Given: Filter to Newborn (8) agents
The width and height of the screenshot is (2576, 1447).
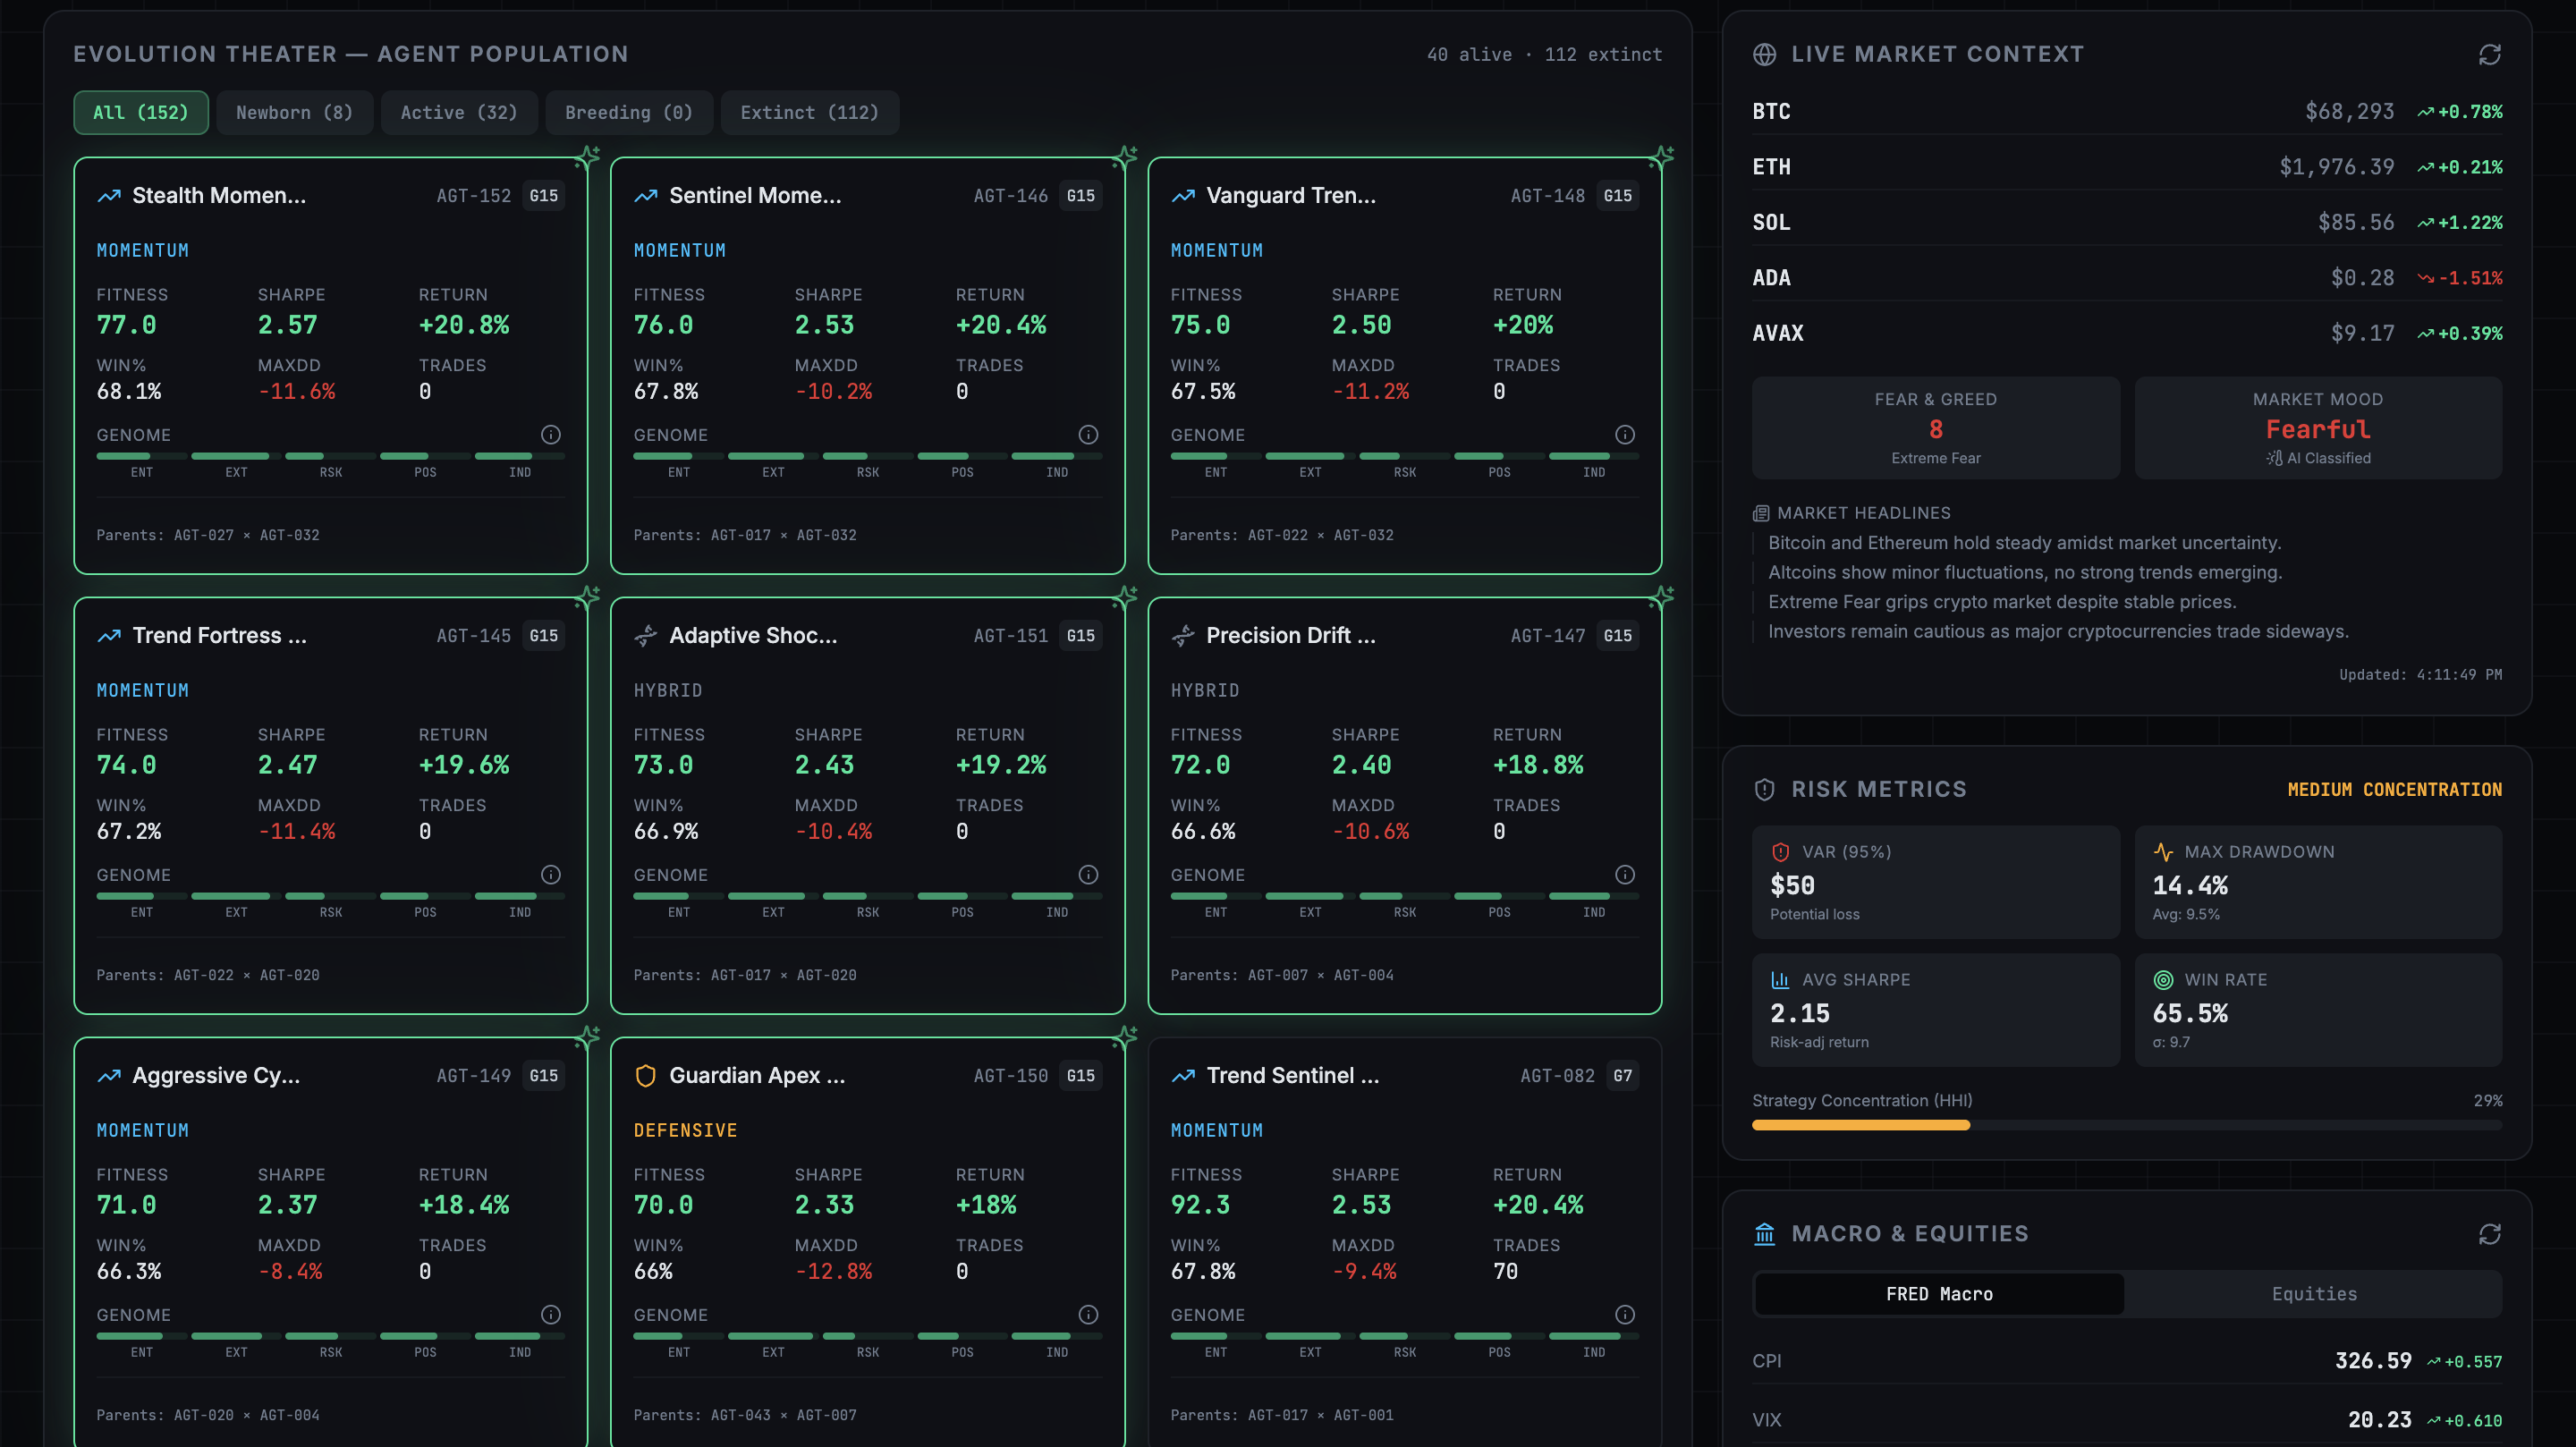Looking at the screenshot, I should pos(294,113).
